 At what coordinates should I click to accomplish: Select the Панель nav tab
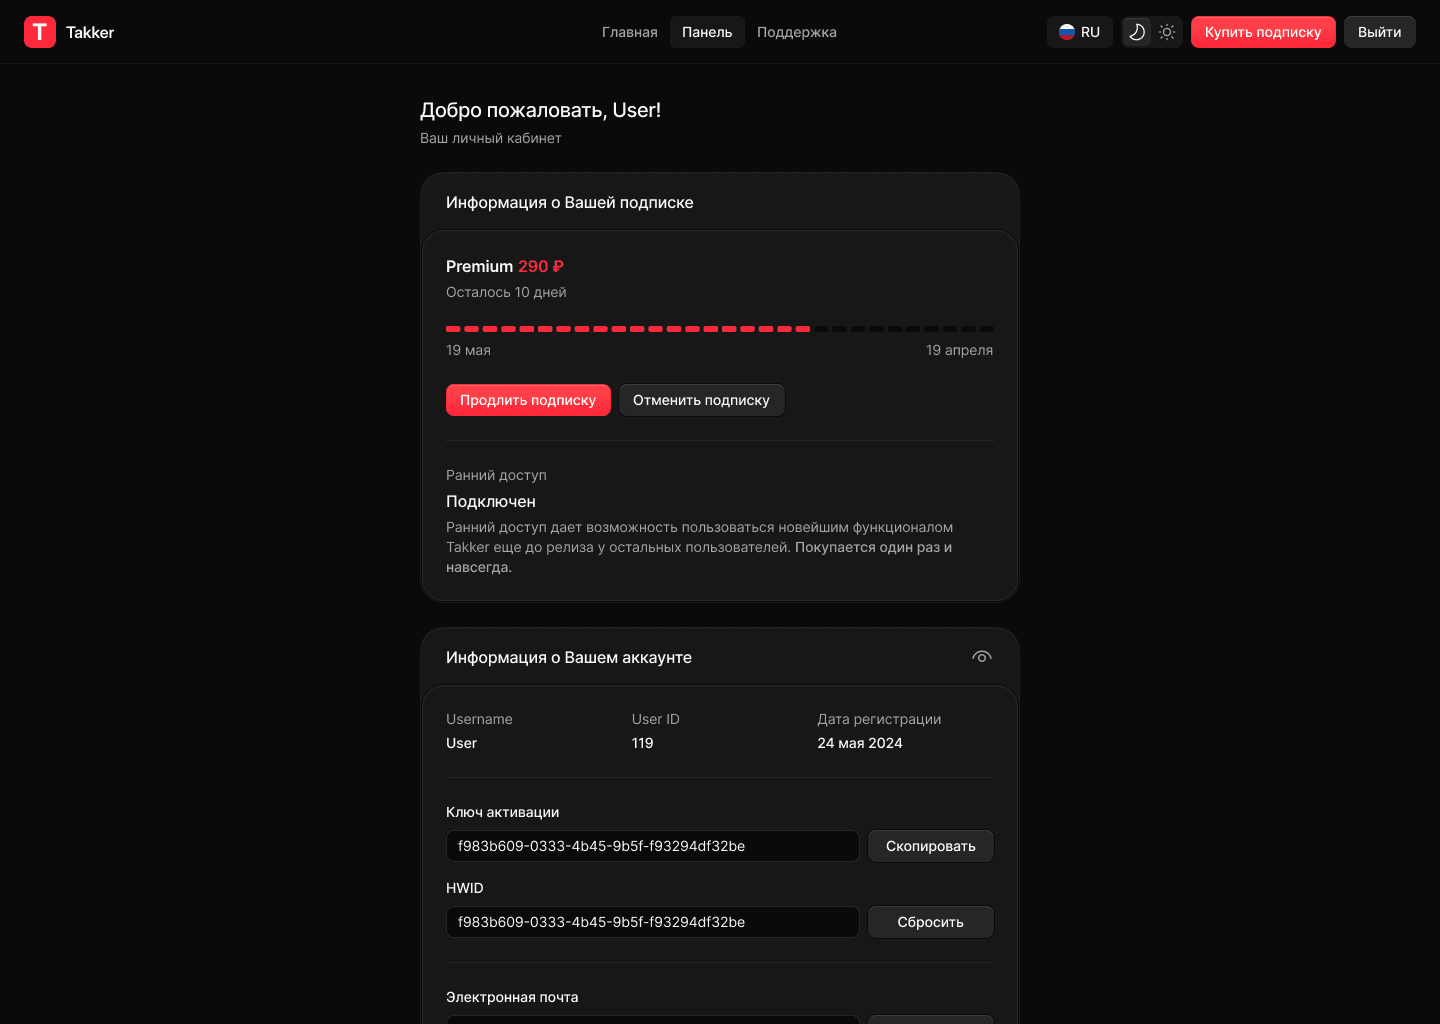707,32
